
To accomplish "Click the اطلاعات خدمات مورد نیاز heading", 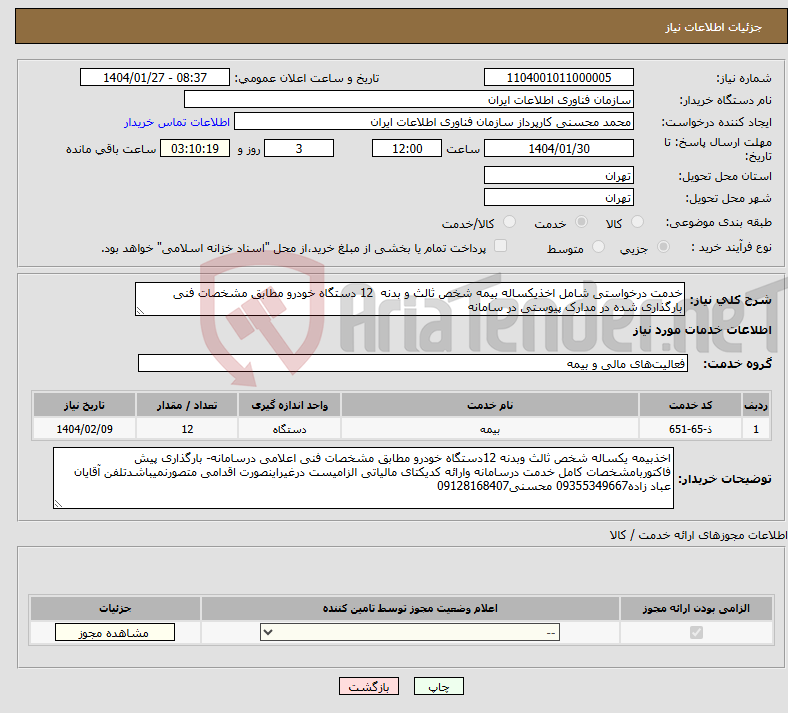I will [702, 330].
